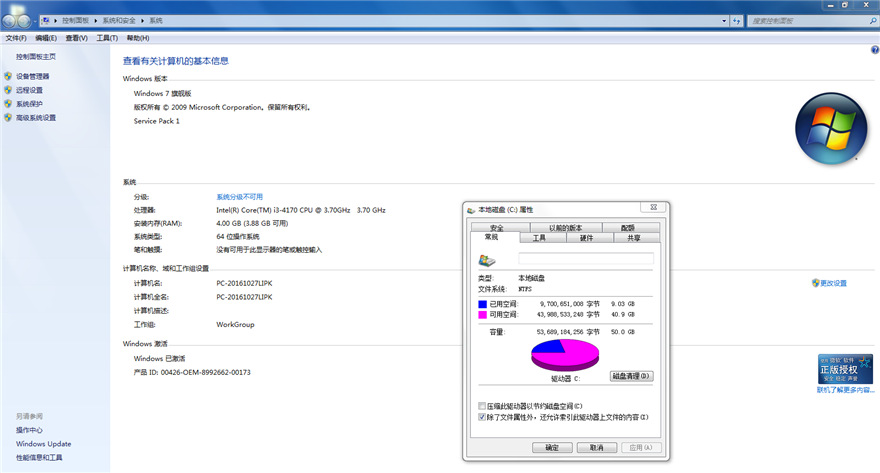Click the Forward navigation arrow button
880x473 pixels.
24,21
